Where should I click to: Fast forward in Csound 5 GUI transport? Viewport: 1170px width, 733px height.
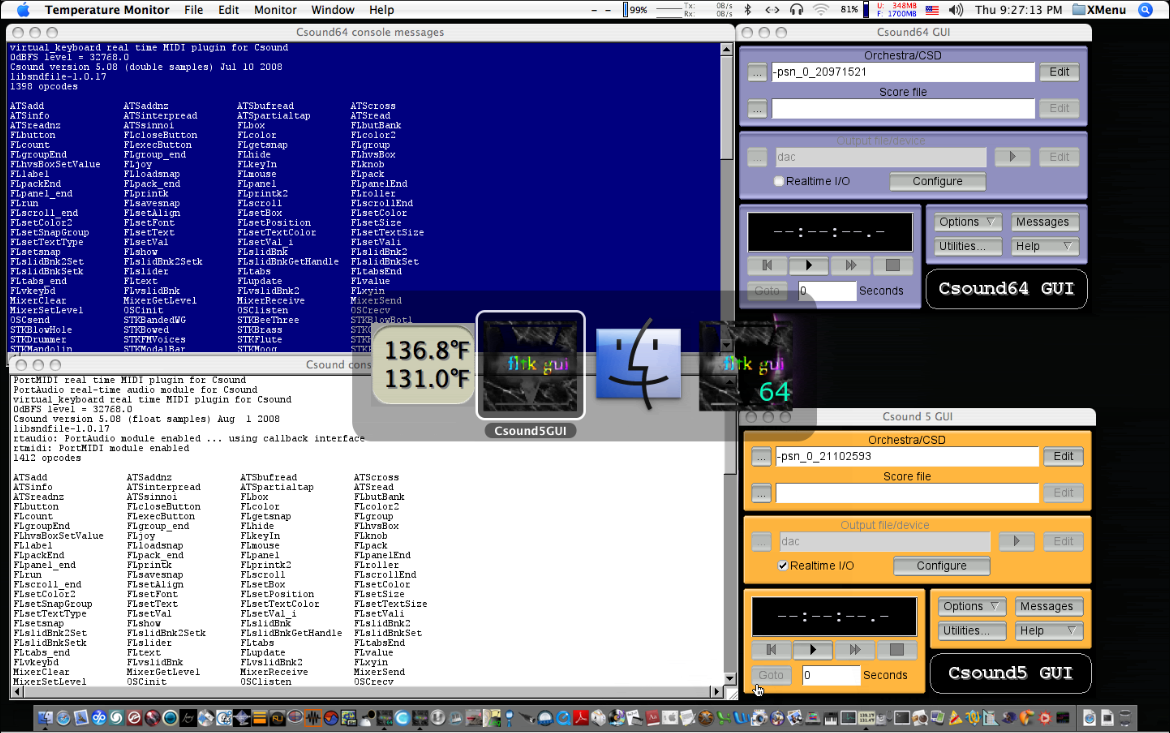click(x=855, y=649)
